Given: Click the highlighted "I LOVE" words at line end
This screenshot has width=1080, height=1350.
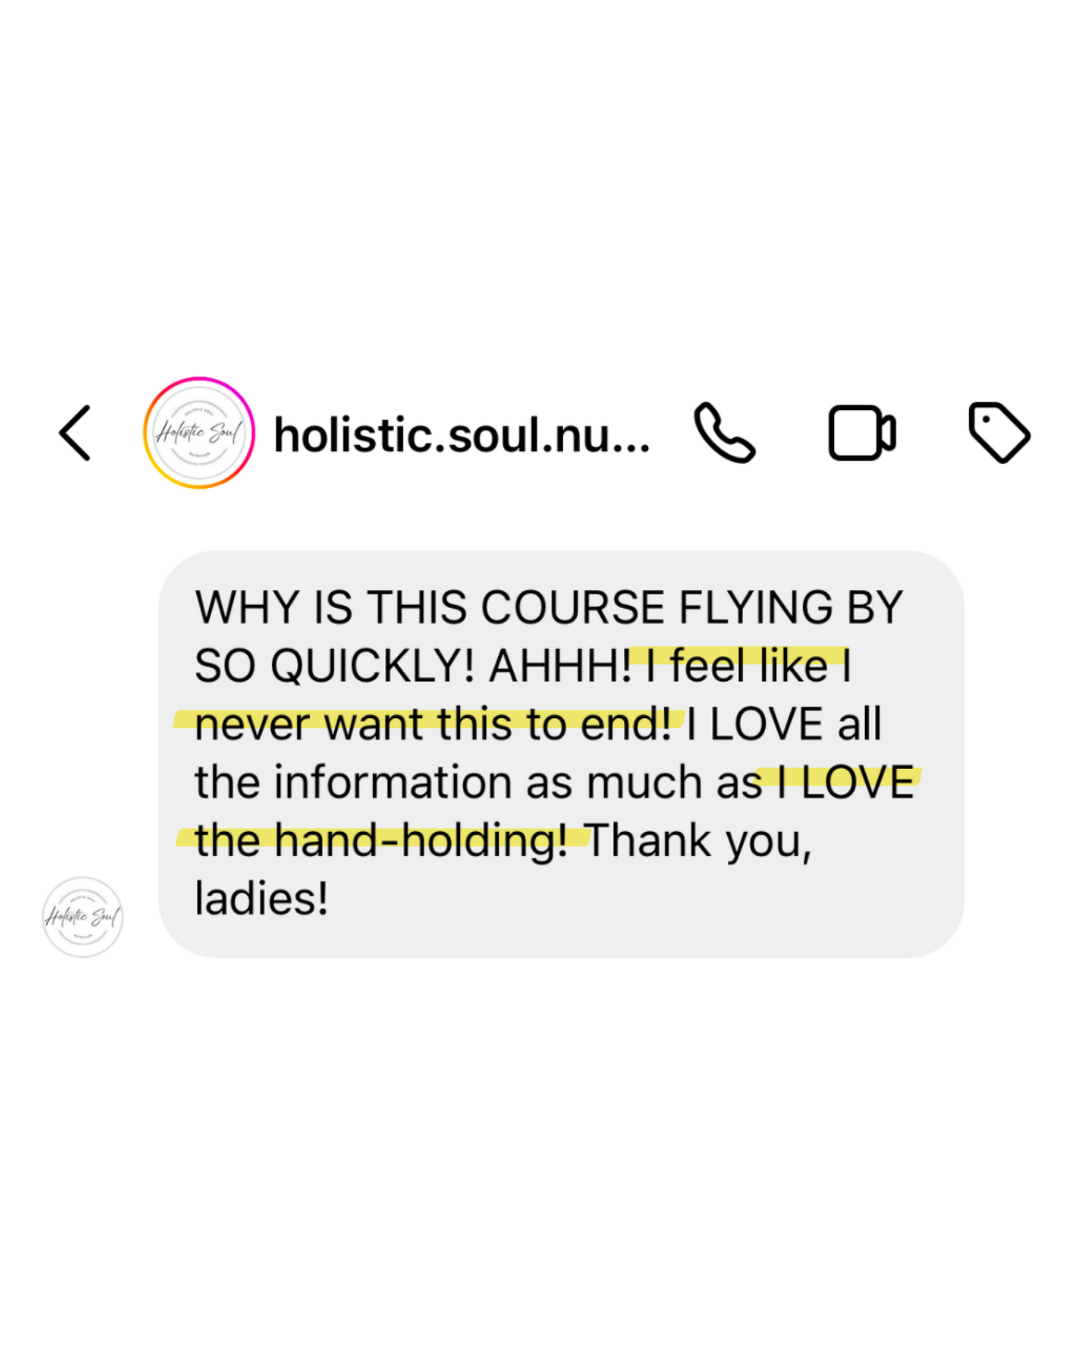Looking at the screenshot, I should [846, 782].
